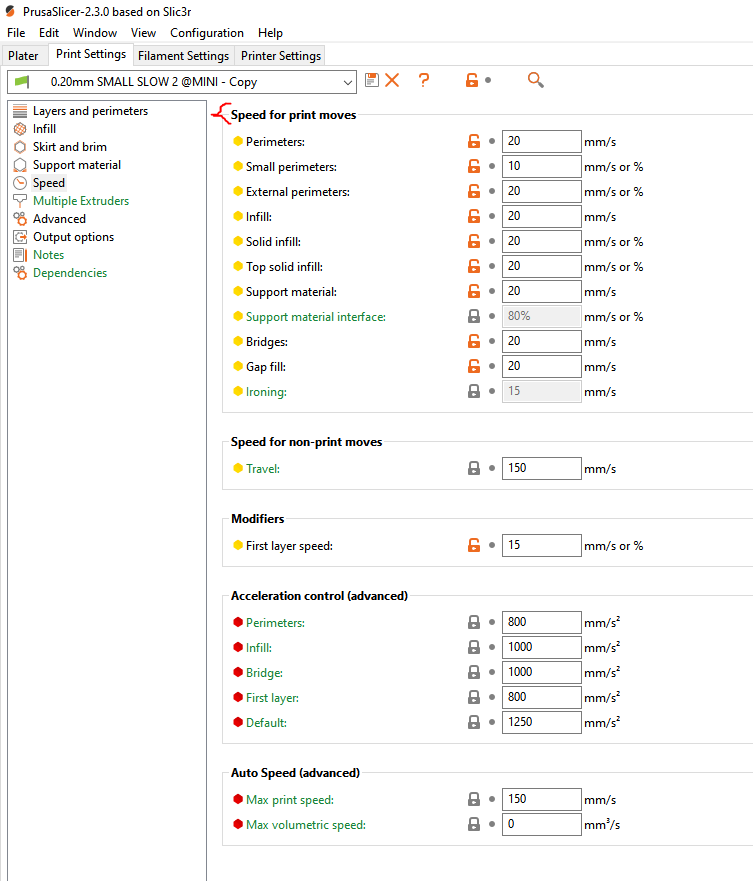
Task: Click the Gap fill speed input field
Action: click(x=541, y=366)
